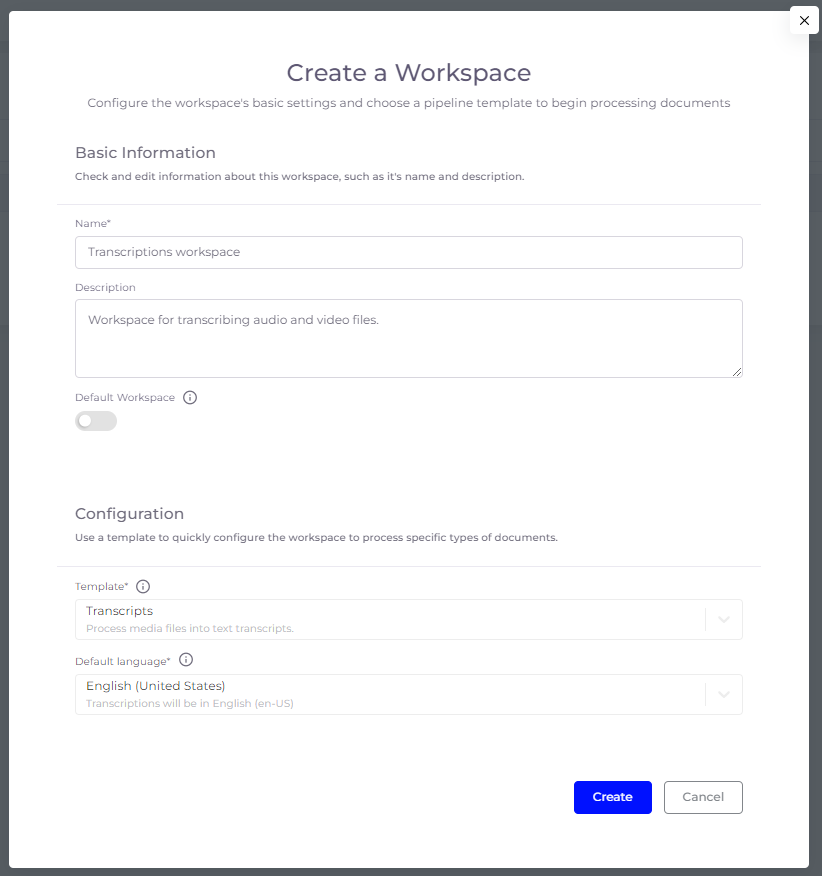Click the Description field label
This screenshot has width=822, height=876.
coord(104,287)
